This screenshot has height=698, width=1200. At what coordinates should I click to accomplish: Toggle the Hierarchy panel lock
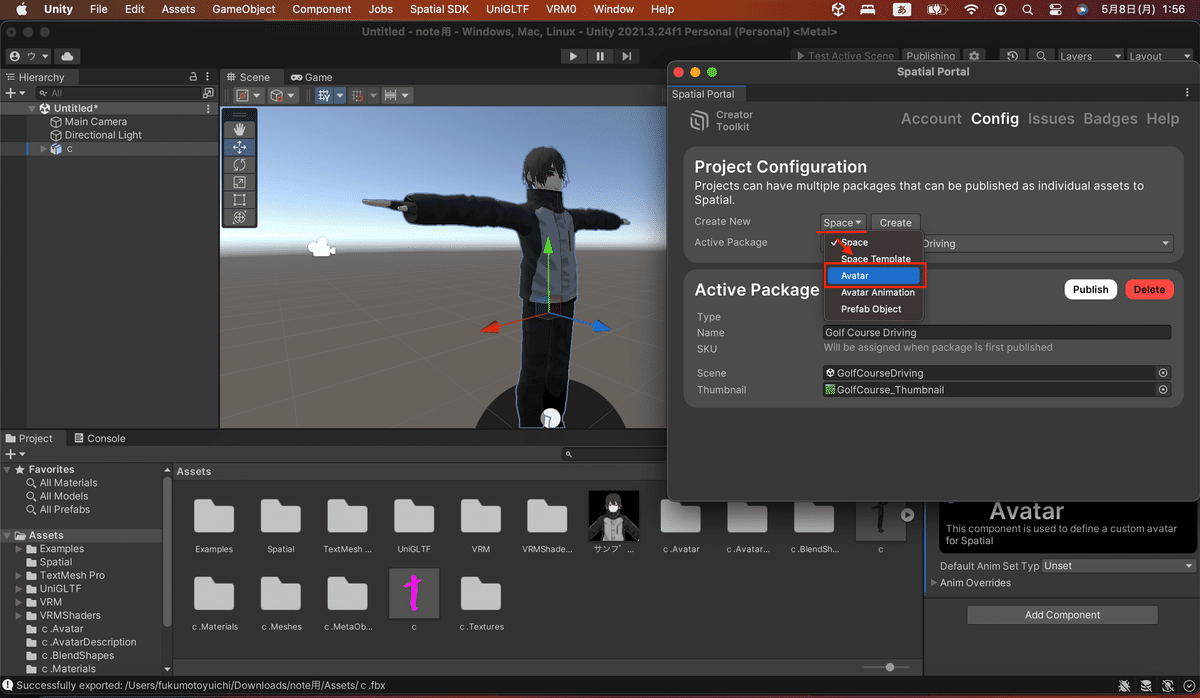click(193, 77)
